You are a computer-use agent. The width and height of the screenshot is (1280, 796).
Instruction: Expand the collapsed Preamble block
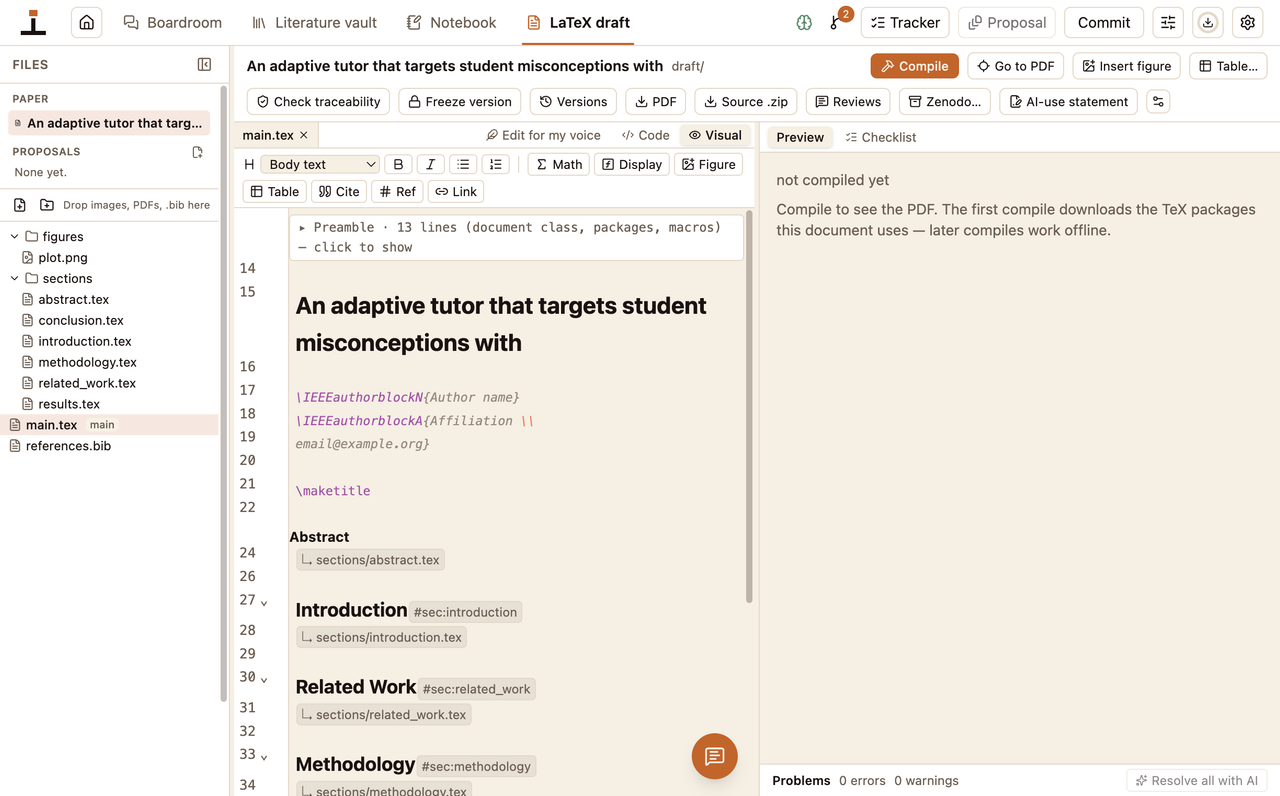coord(516,237)
